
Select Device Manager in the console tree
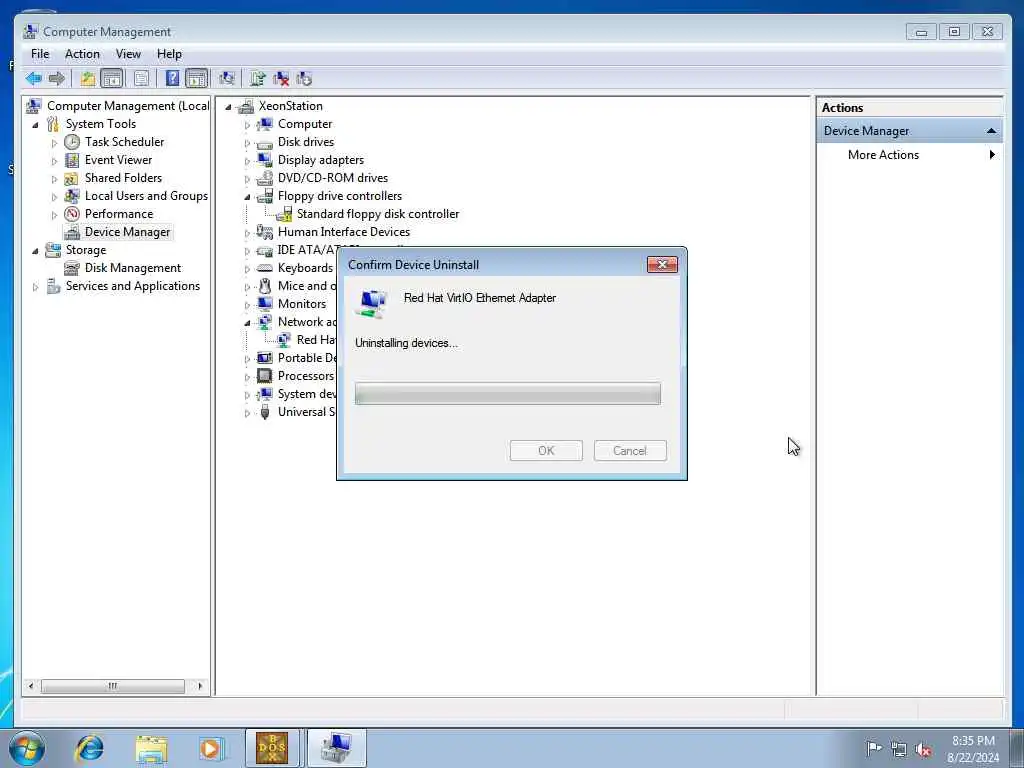point(127,232)
